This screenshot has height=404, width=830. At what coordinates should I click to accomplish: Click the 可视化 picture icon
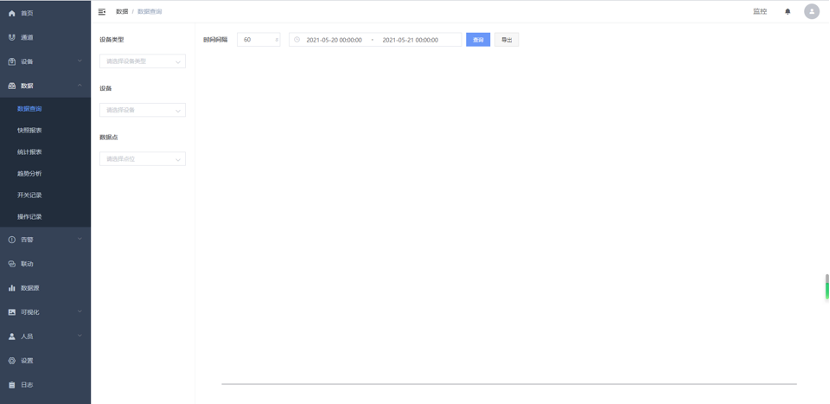point(12,312)
